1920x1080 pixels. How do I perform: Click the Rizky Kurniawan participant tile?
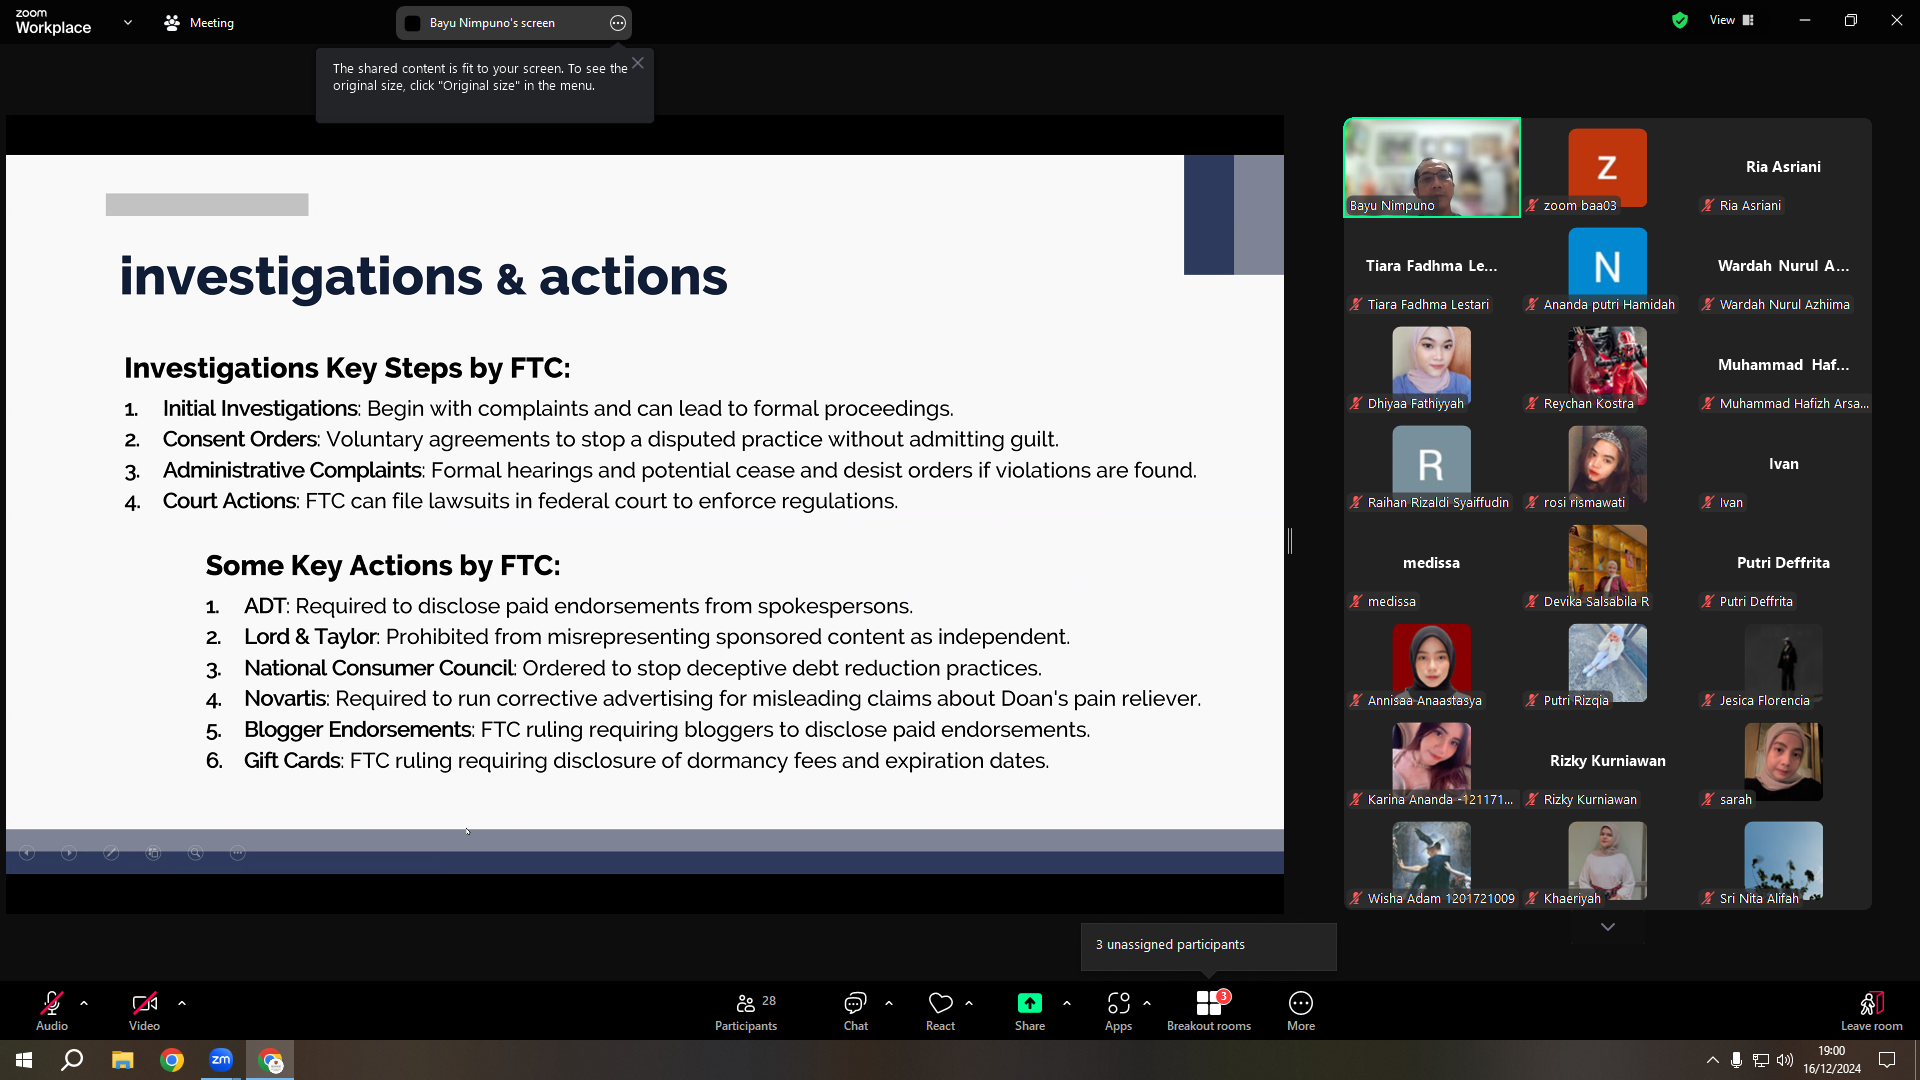point(1608,761)
